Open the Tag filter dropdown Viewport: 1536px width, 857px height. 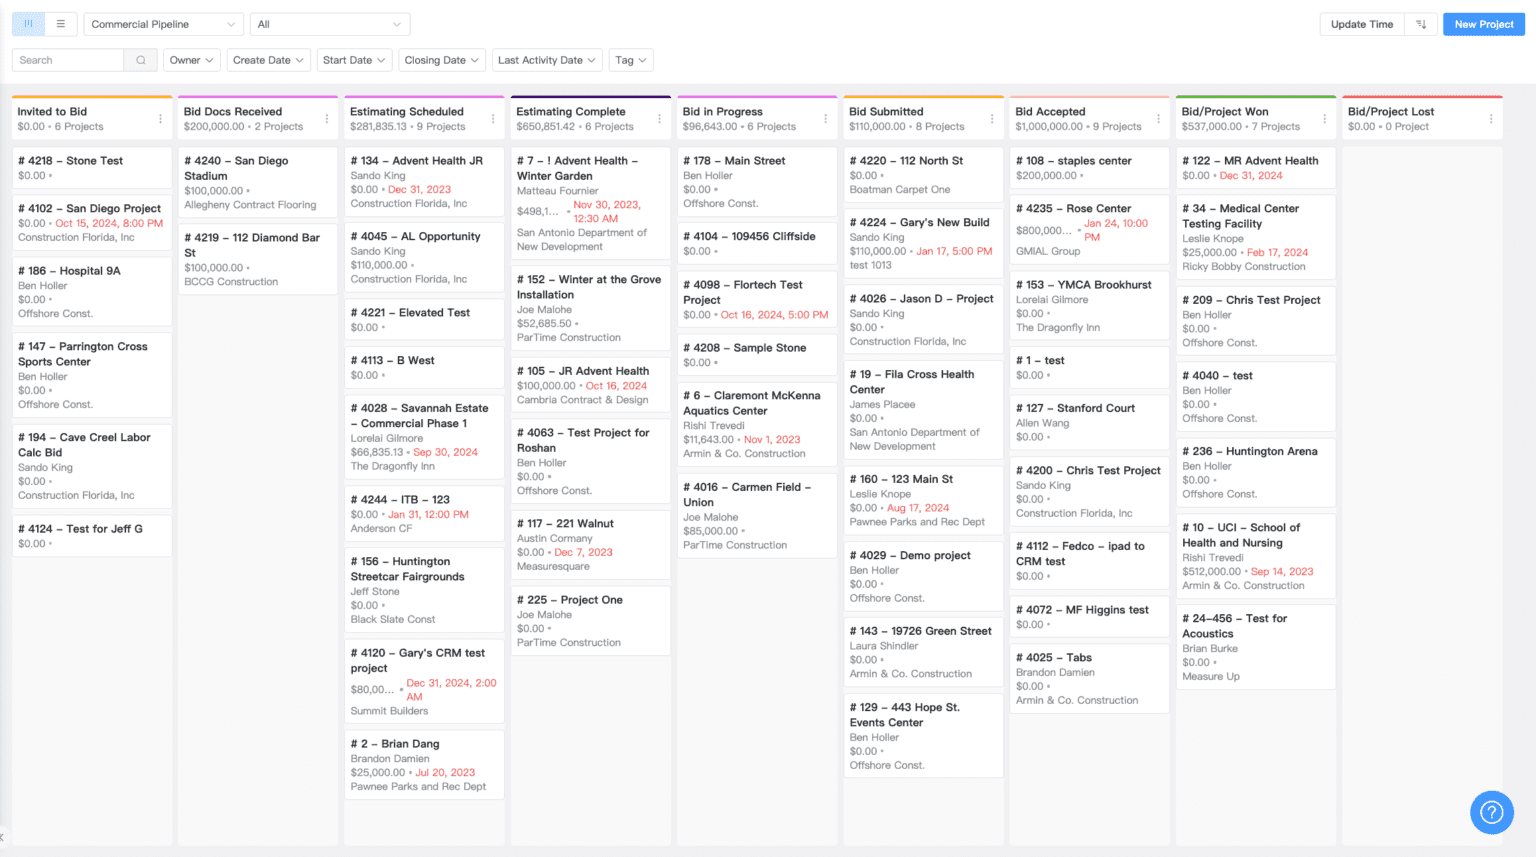click(x=630, y=60)
